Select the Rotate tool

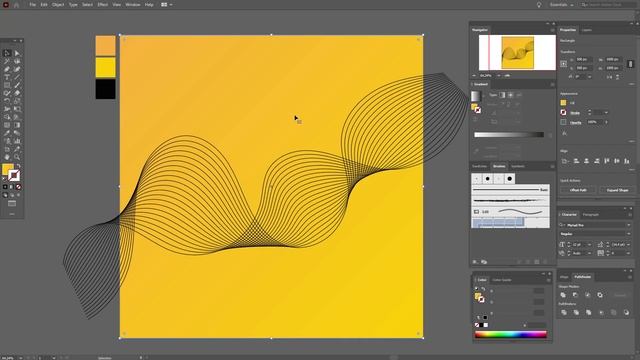pos(7,101)
